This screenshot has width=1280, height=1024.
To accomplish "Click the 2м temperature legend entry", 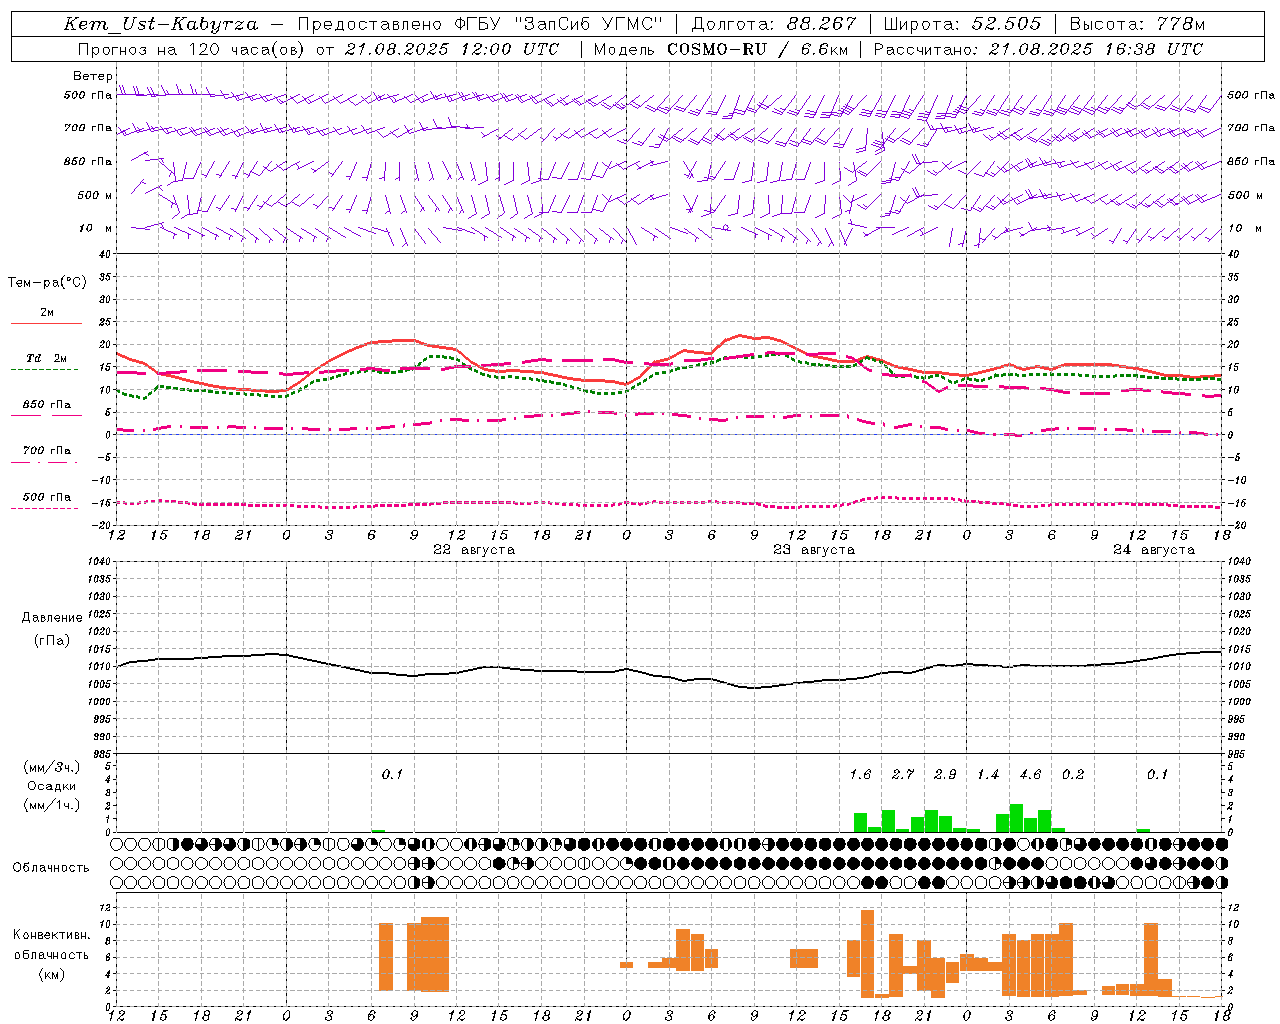I will (x=47, y=313).
